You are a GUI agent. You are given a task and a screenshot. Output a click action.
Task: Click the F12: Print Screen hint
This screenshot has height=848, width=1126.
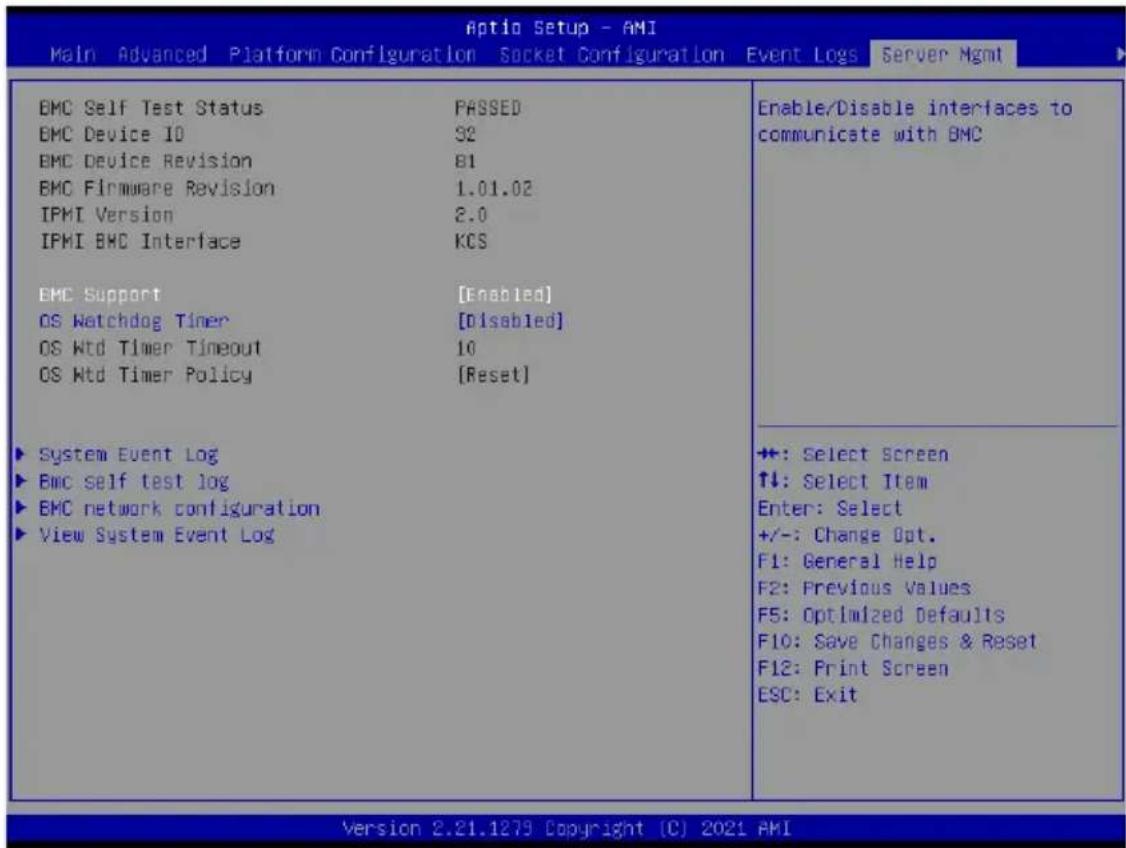tap(853, 669)
